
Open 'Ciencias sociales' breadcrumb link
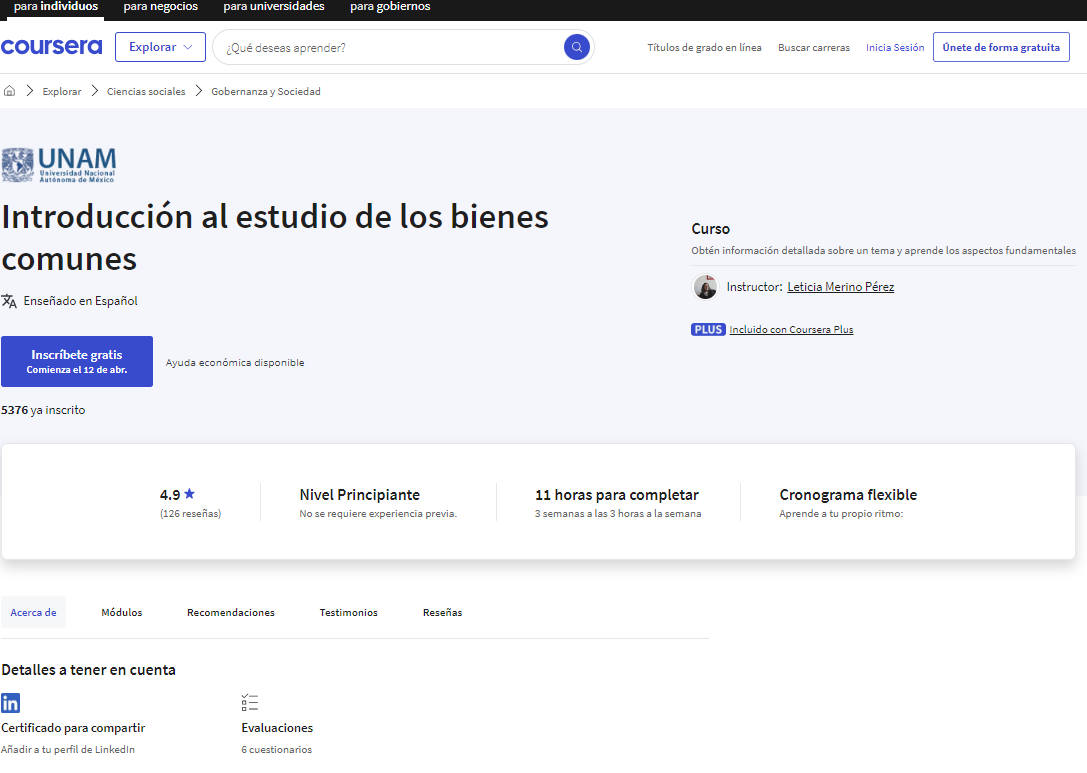tap(146, 92)
